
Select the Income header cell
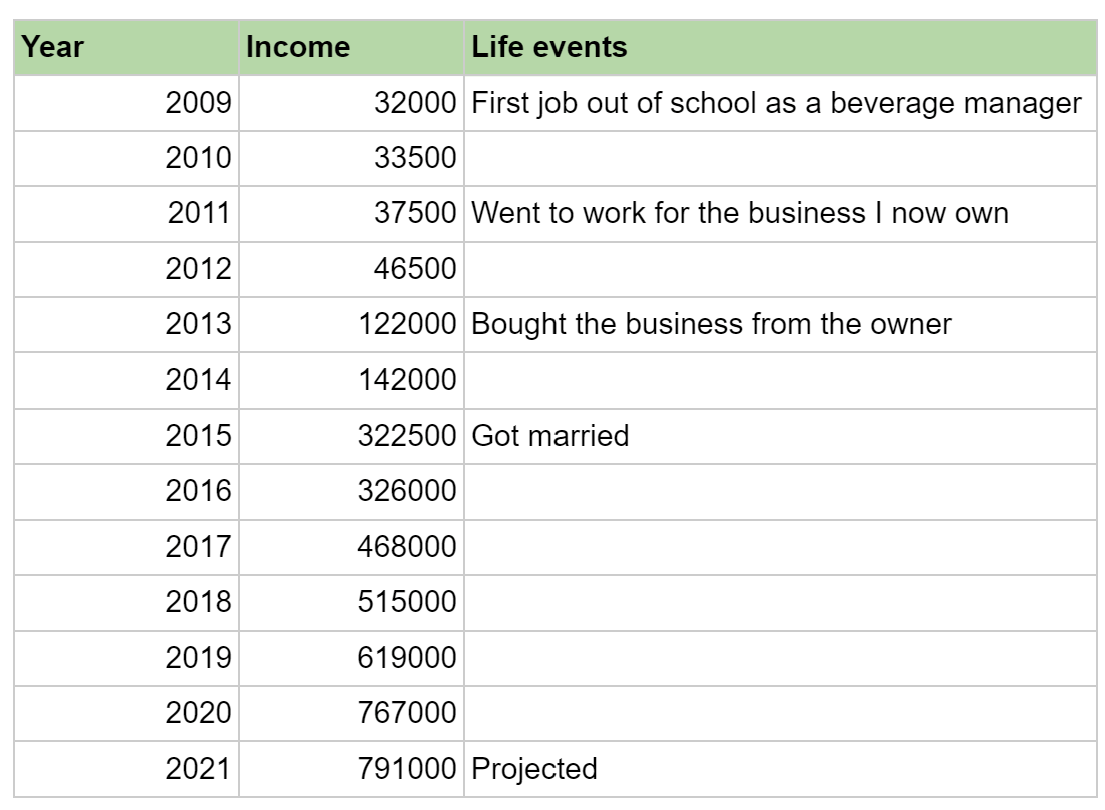pos(352,47)
